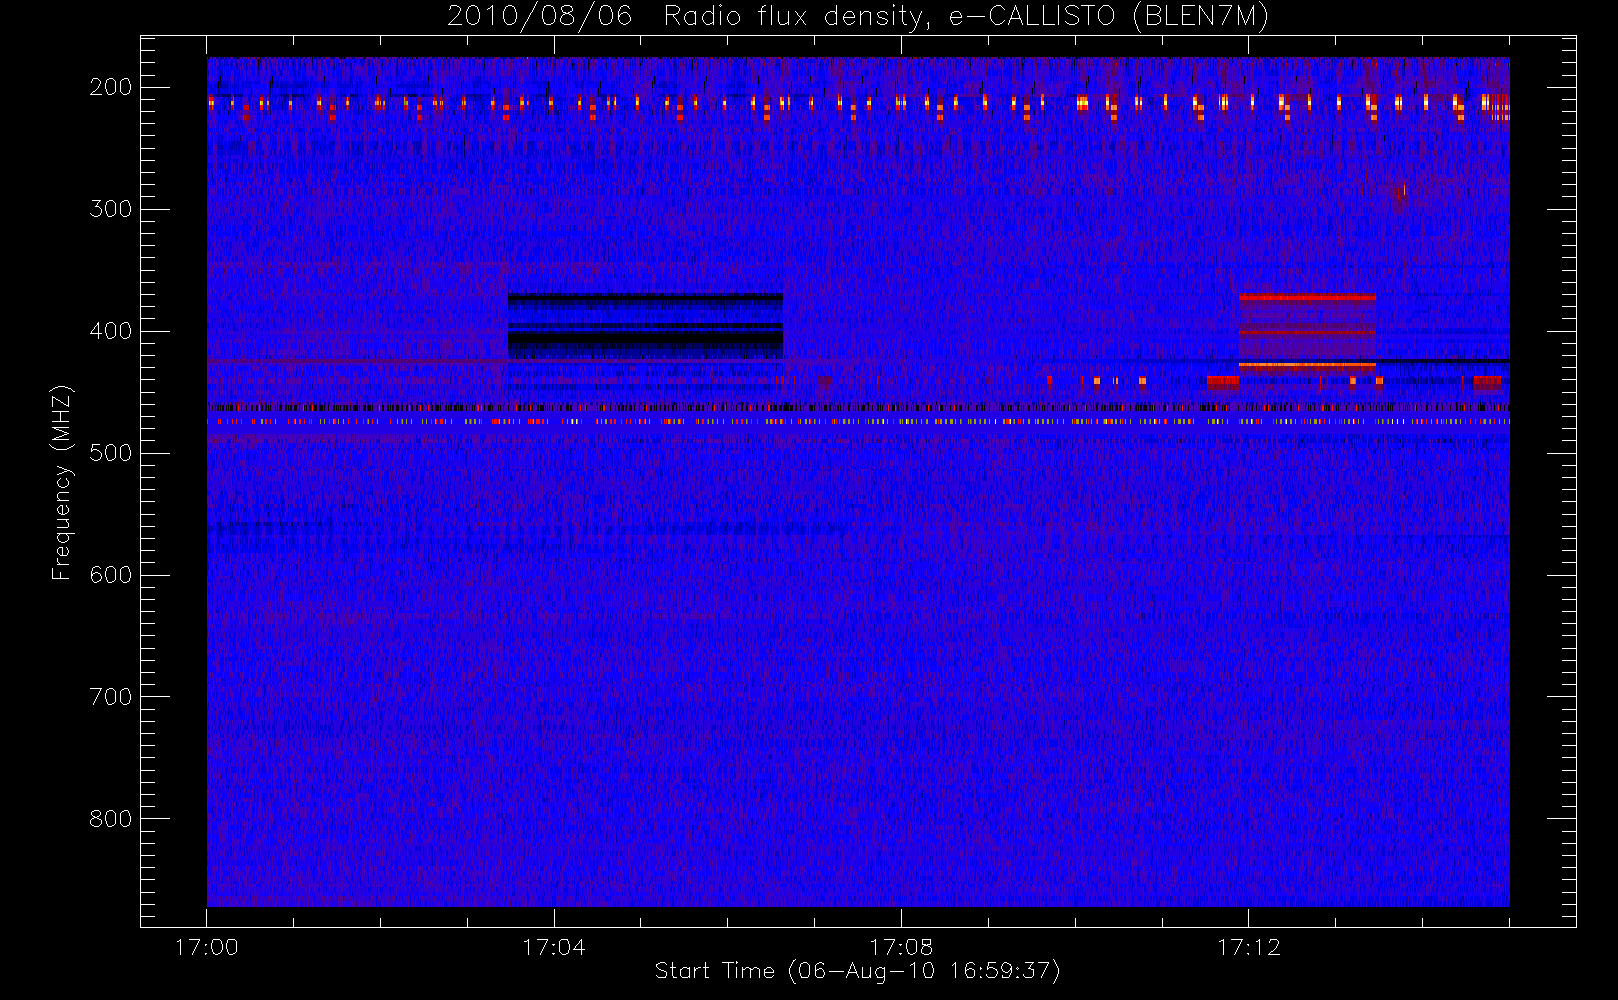Click the 'Start Time (06-Aug-10 16:59:37)' label

tap(857, 971)
